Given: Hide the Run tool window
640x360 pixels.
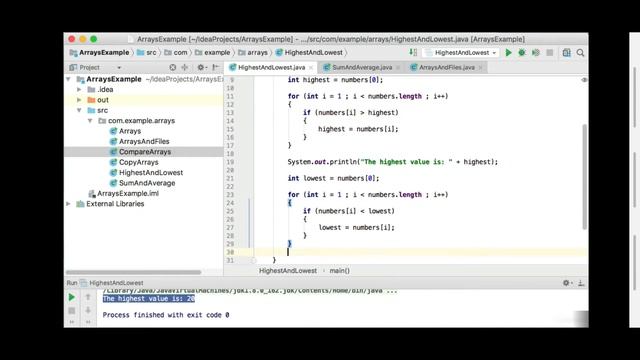Looking at the screenshot, I should click(x=581, y=282).
